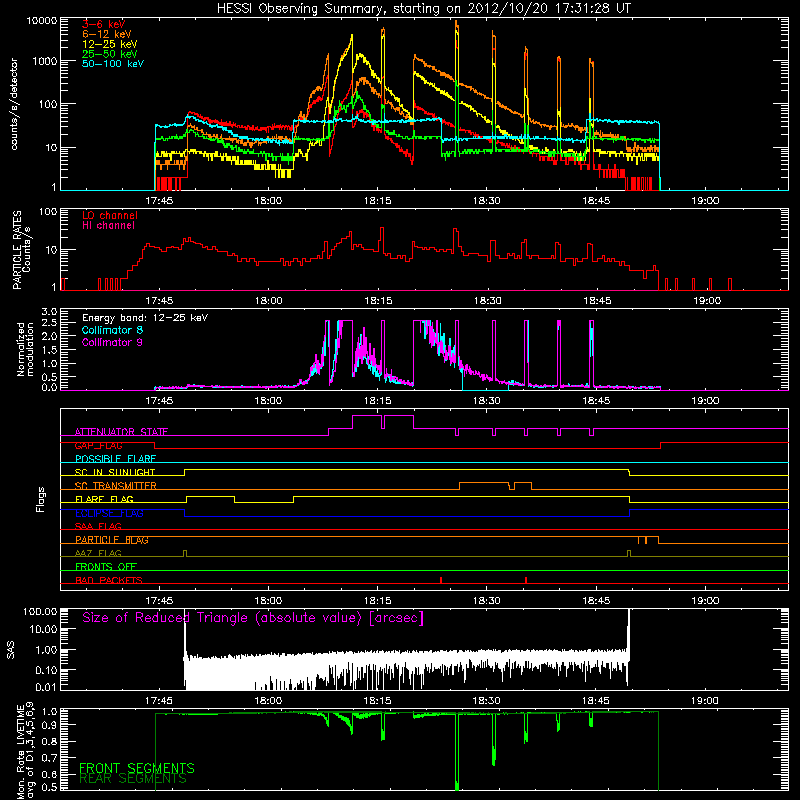Click the BAD_PACKETS flag label
The width and height of the screenshot is (800, 800).
pos(109,581)
